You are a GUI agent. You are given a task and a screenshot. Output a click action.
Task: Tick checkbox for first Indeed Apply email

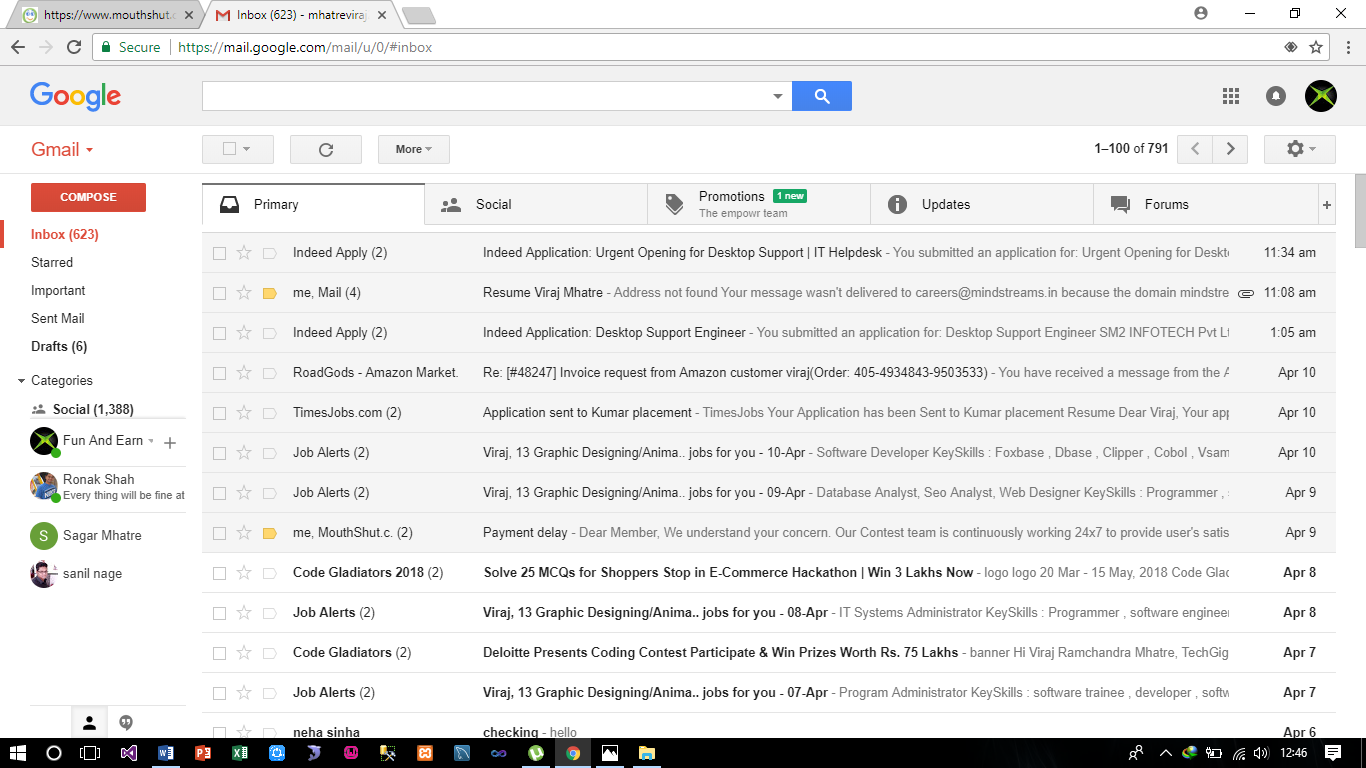(220, 253)
